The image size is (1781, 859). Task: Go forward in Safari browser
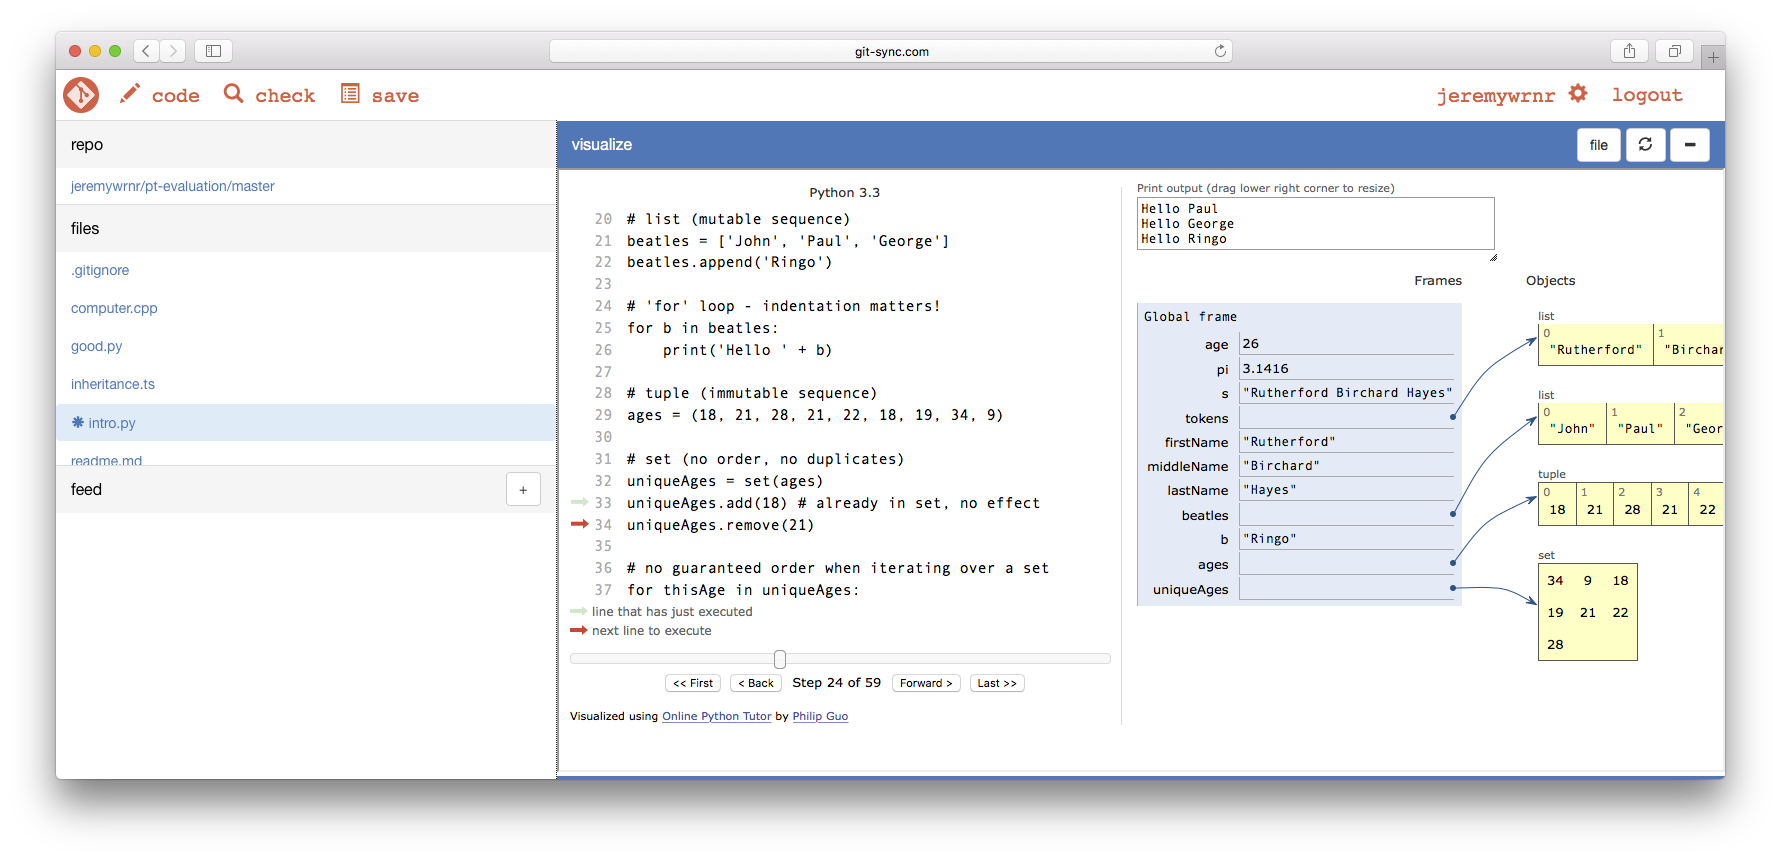tap(173, 51)
